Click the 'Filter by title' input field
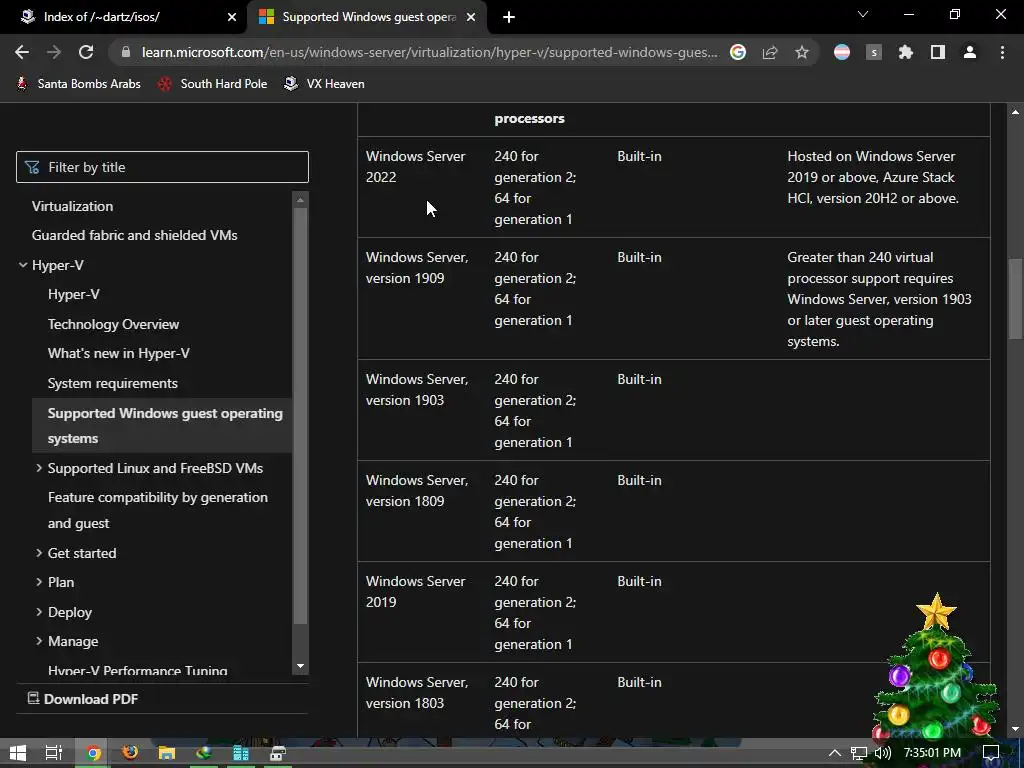 coord(162,167)
